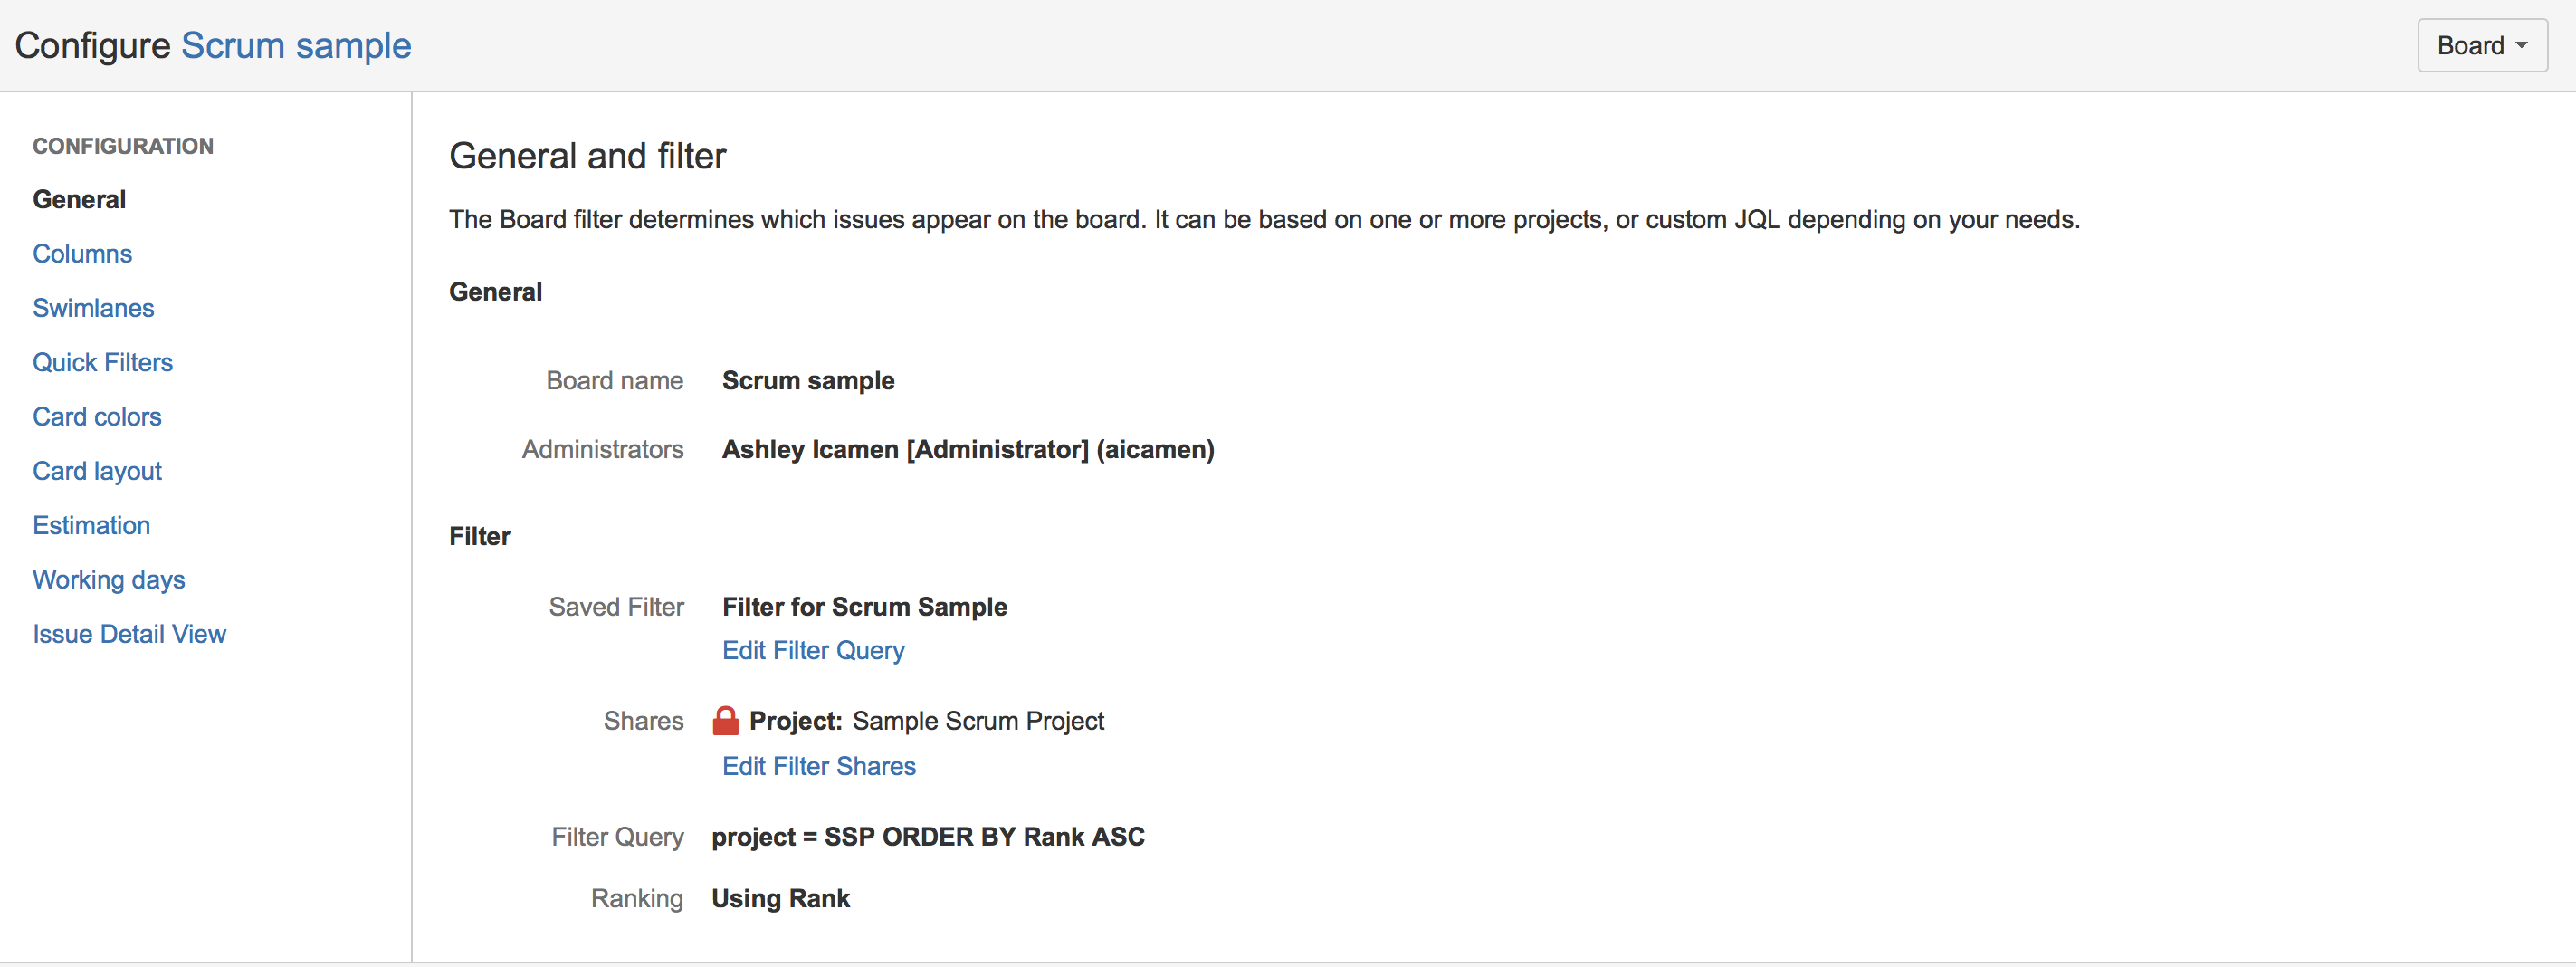Click administrator Ashley Icamen field
This screenshot has height=967, width=2576.
[968, 450]
